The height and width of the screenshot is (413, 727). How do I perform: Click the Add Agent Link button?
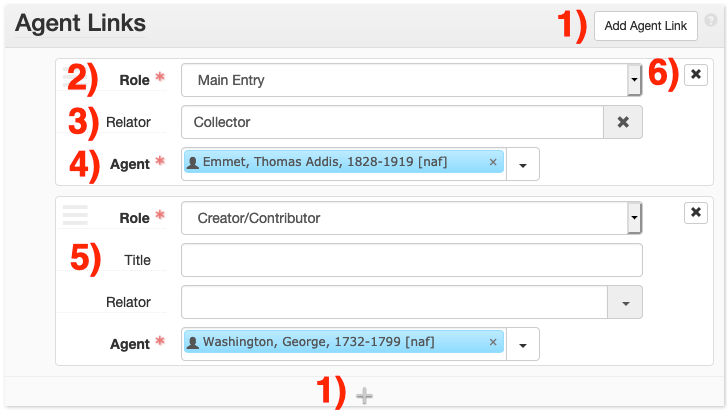pos(645,26)
